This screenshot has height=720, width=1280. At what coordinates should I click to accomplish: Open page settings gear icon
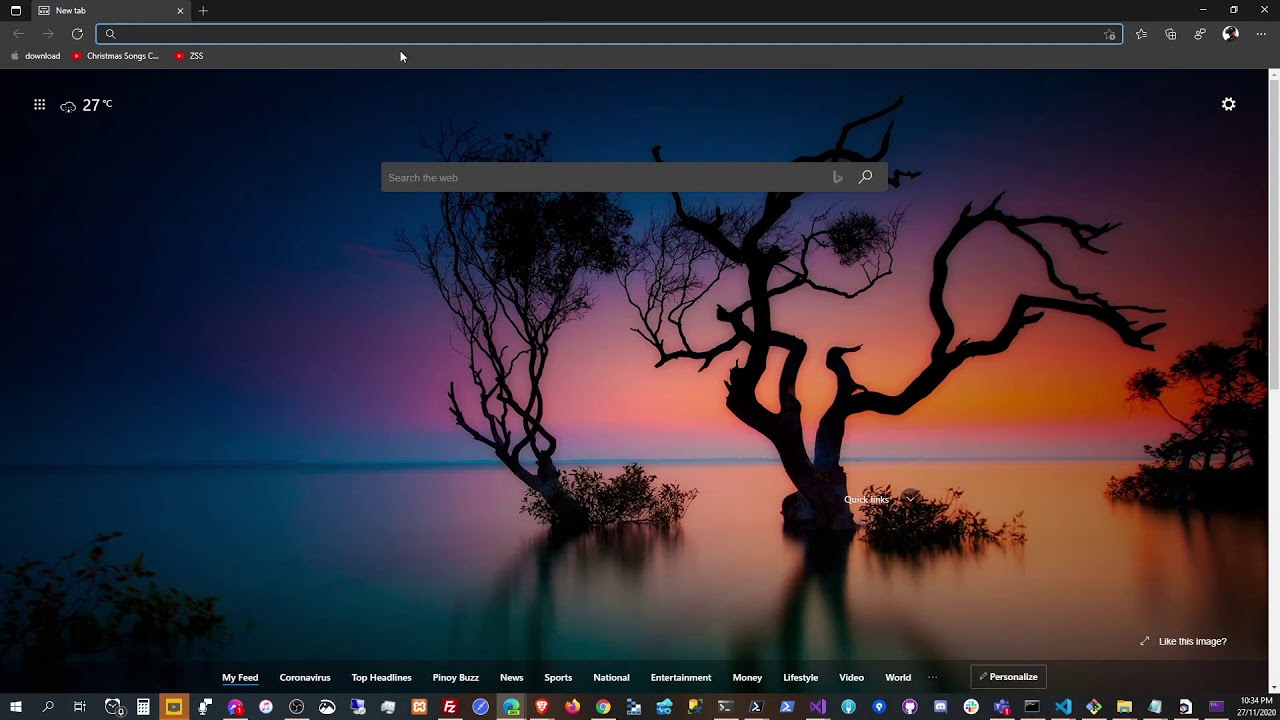pos(1228,104)
